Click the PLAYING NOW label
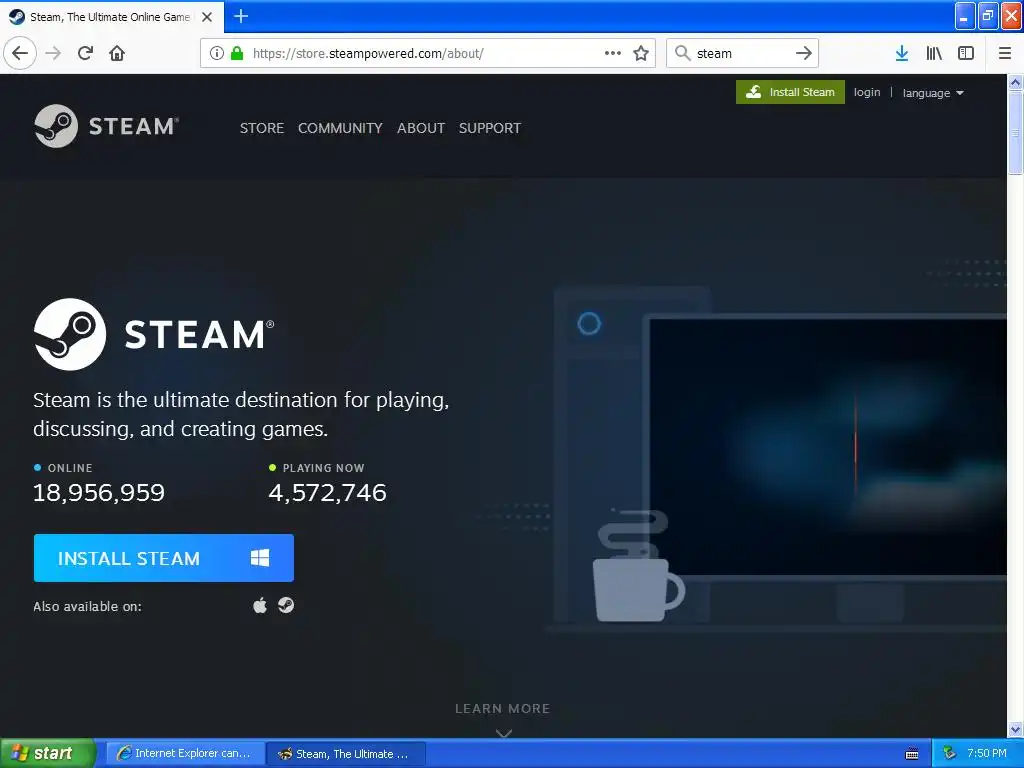The height and width of the screenshot is (768, 1024). point(323,468)
